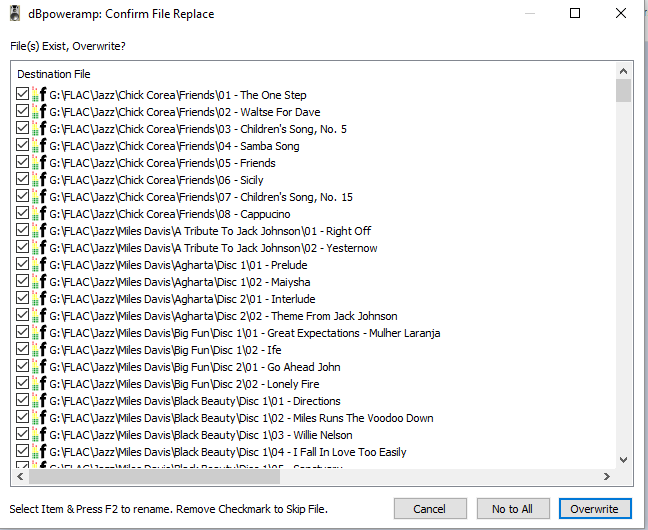Uncheck the 02 - Waltse For Dave file
The width and height of the screenshot is (648, 530).
coord(22,112)
